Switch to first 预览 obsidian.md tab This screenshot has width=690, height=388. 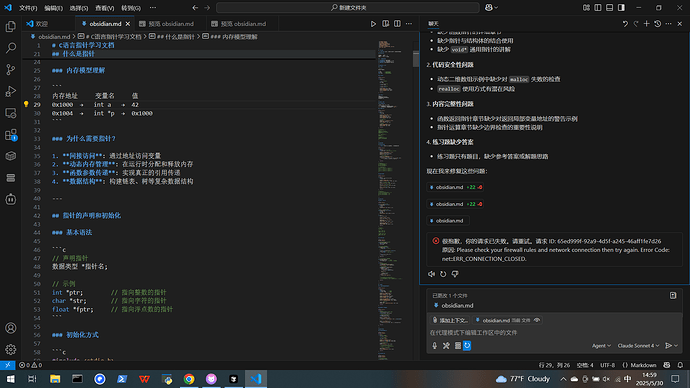click(x=171, y=24)
